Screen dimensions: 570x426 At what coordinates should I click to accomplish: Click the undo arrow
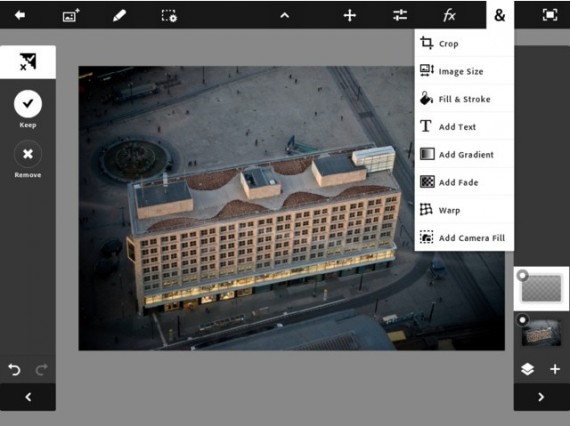[14, 370]
